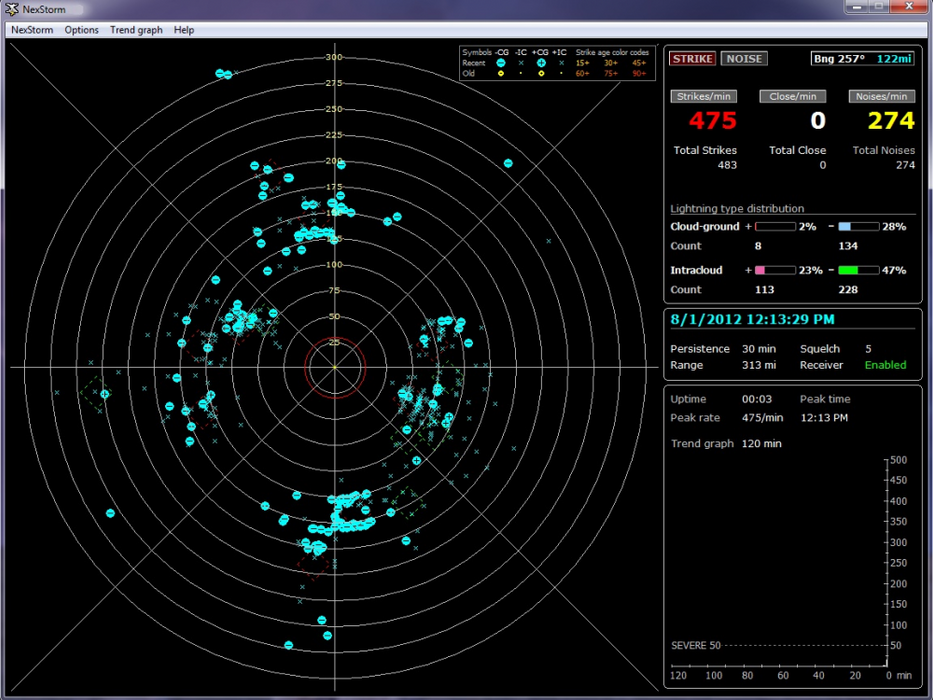Click the NexStorm app icon in title bar
Viewport: 933px width, 700px height.
click(13, 9)
